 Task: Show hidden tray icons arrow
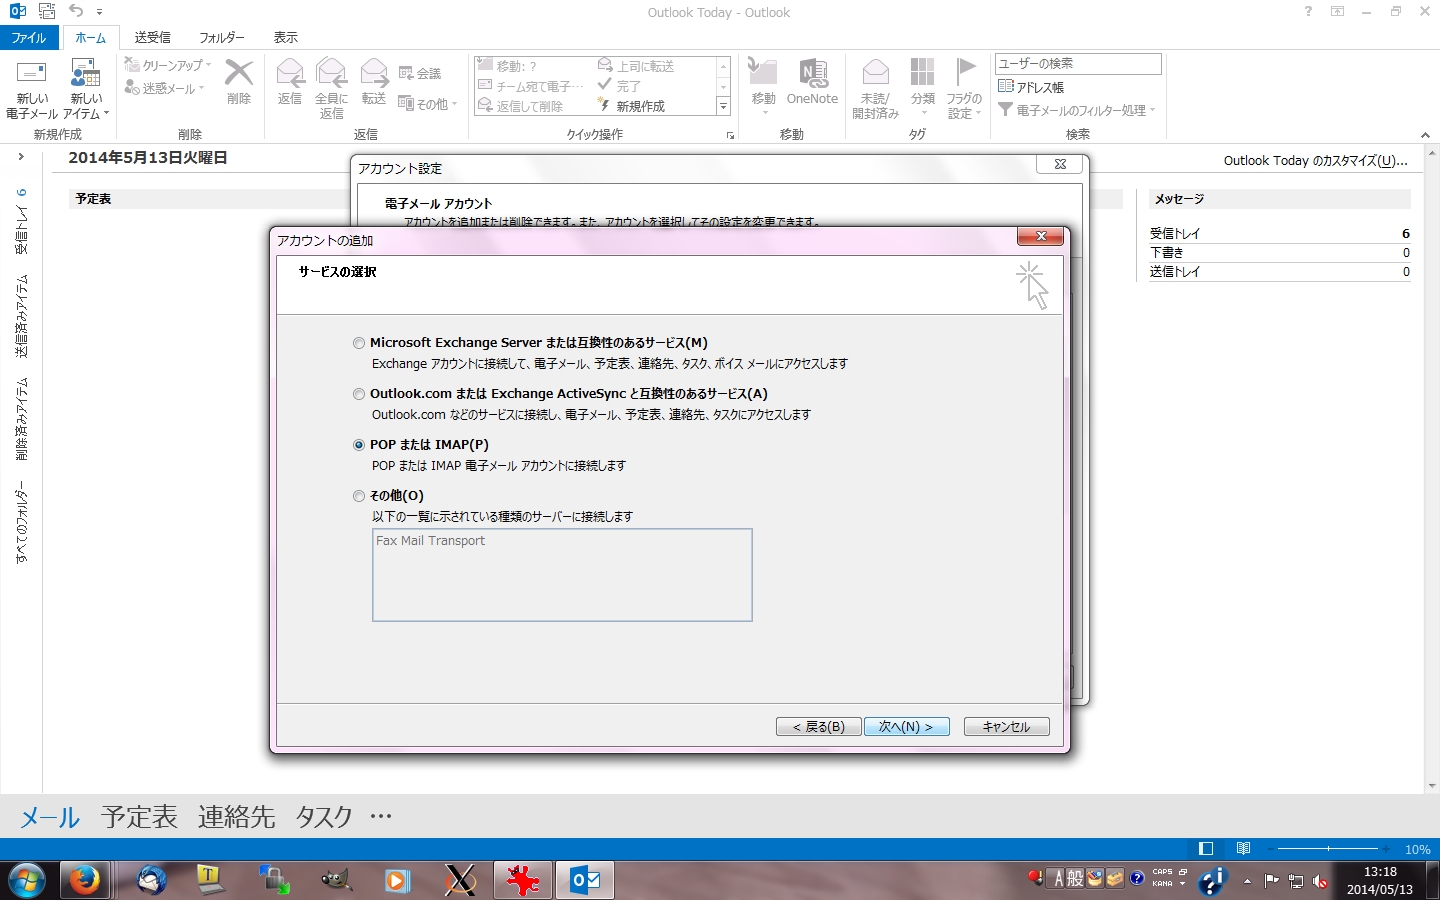[1247, 881]
